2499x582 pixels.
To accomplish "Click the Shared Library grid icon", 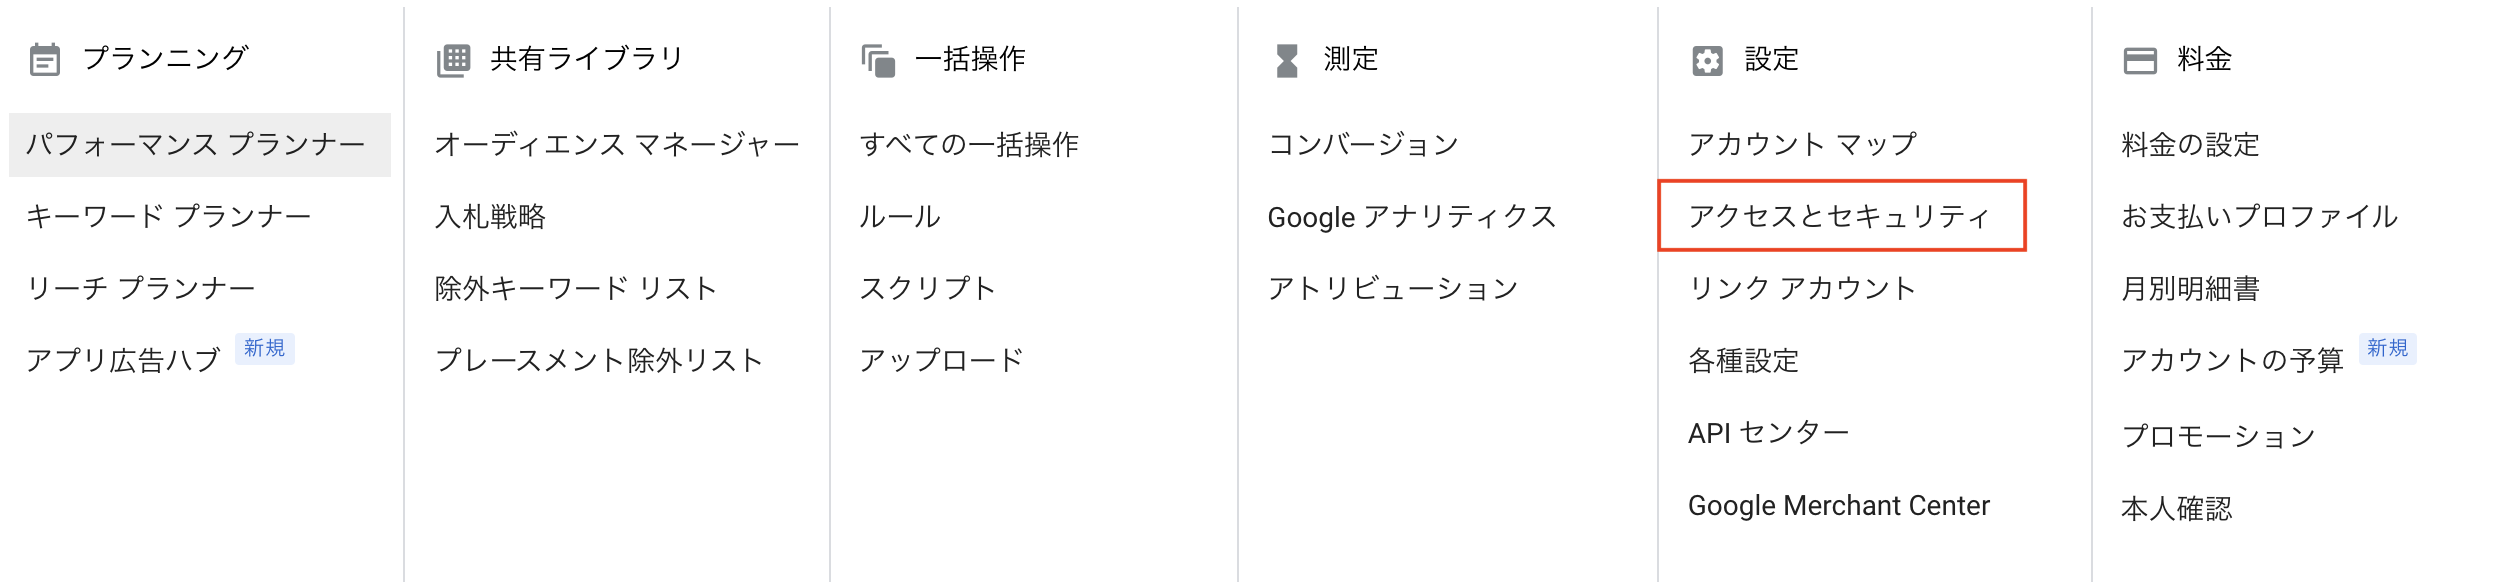I will pyautogui.click(x=453, y=60).
